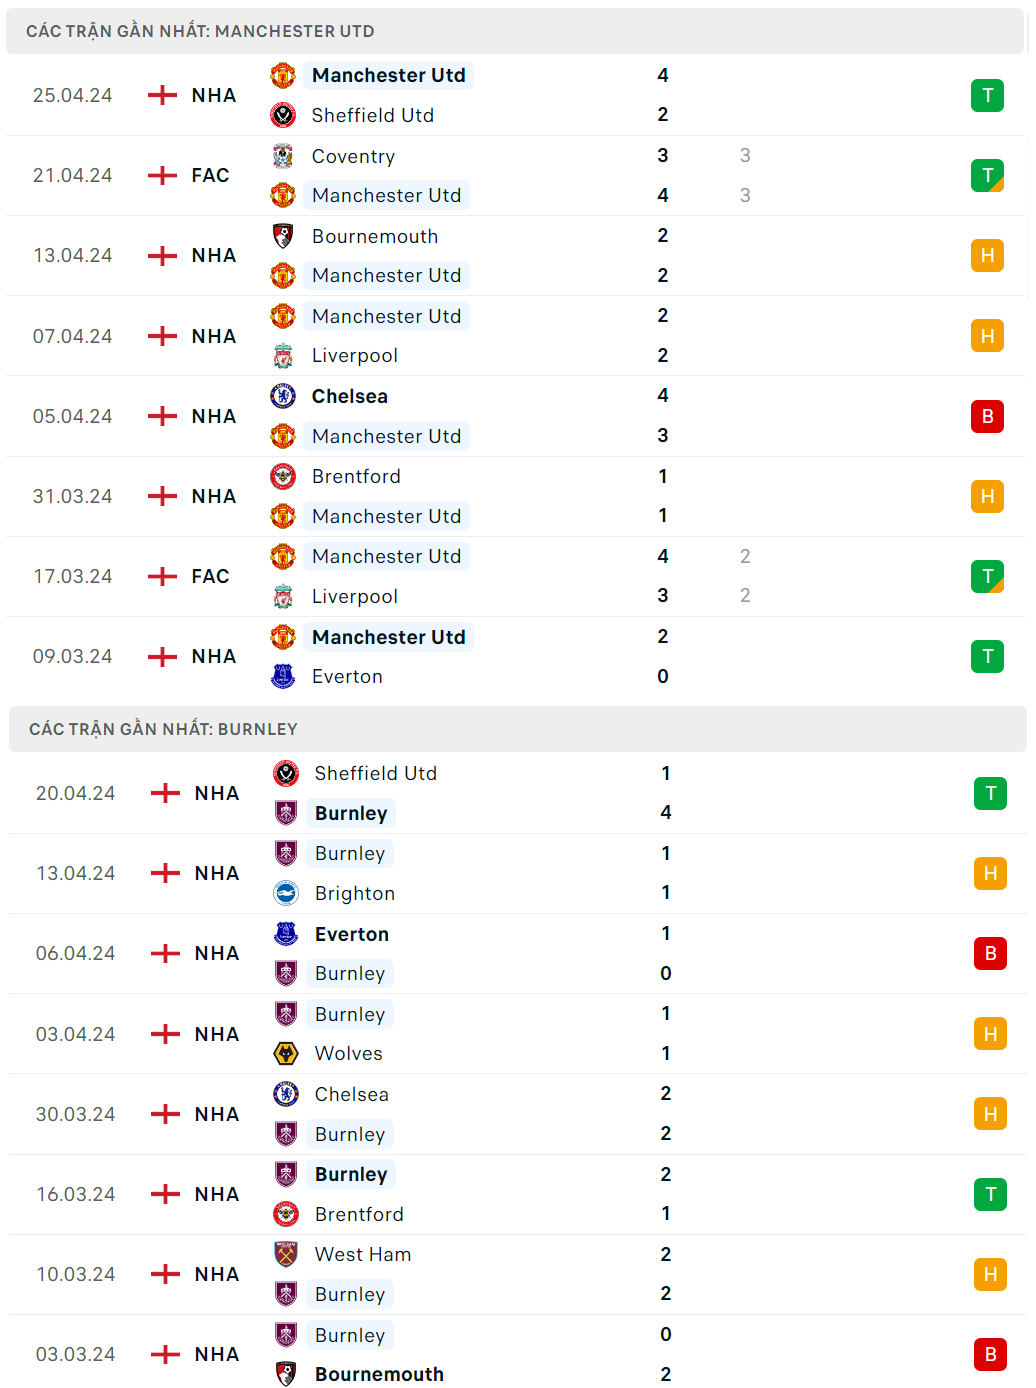Click the 20.04.24 match date for Burnley

(x=76, y=794)
